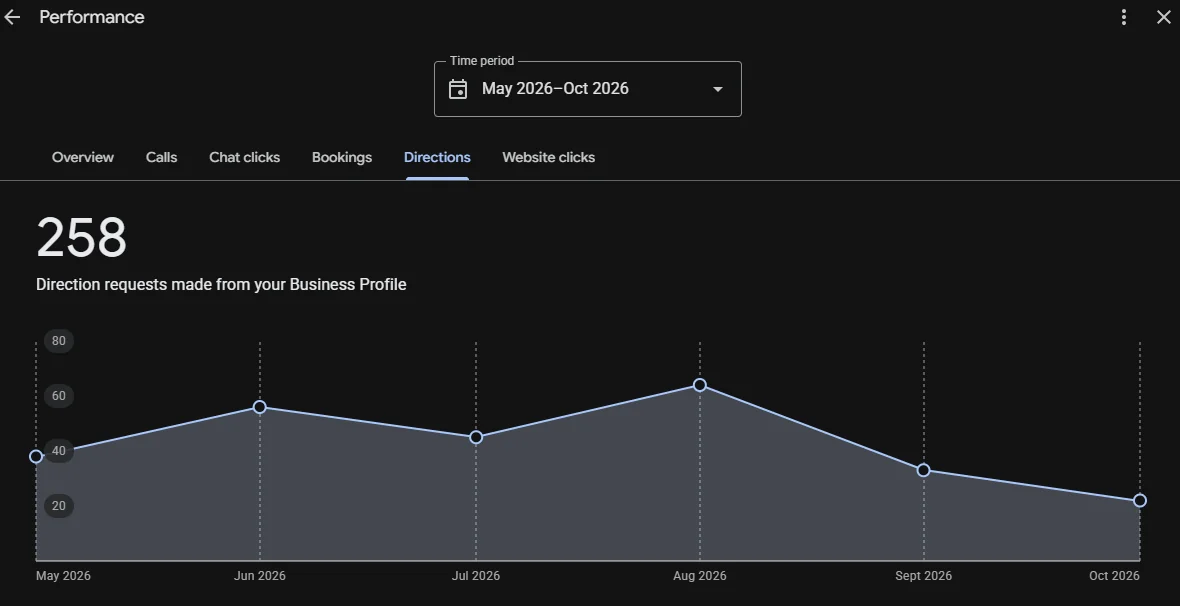The height and width of the screenshot is (606, 1180).
Task: Click the 'Aug 2026' x-axis label
Action: (x=700, y=576)
